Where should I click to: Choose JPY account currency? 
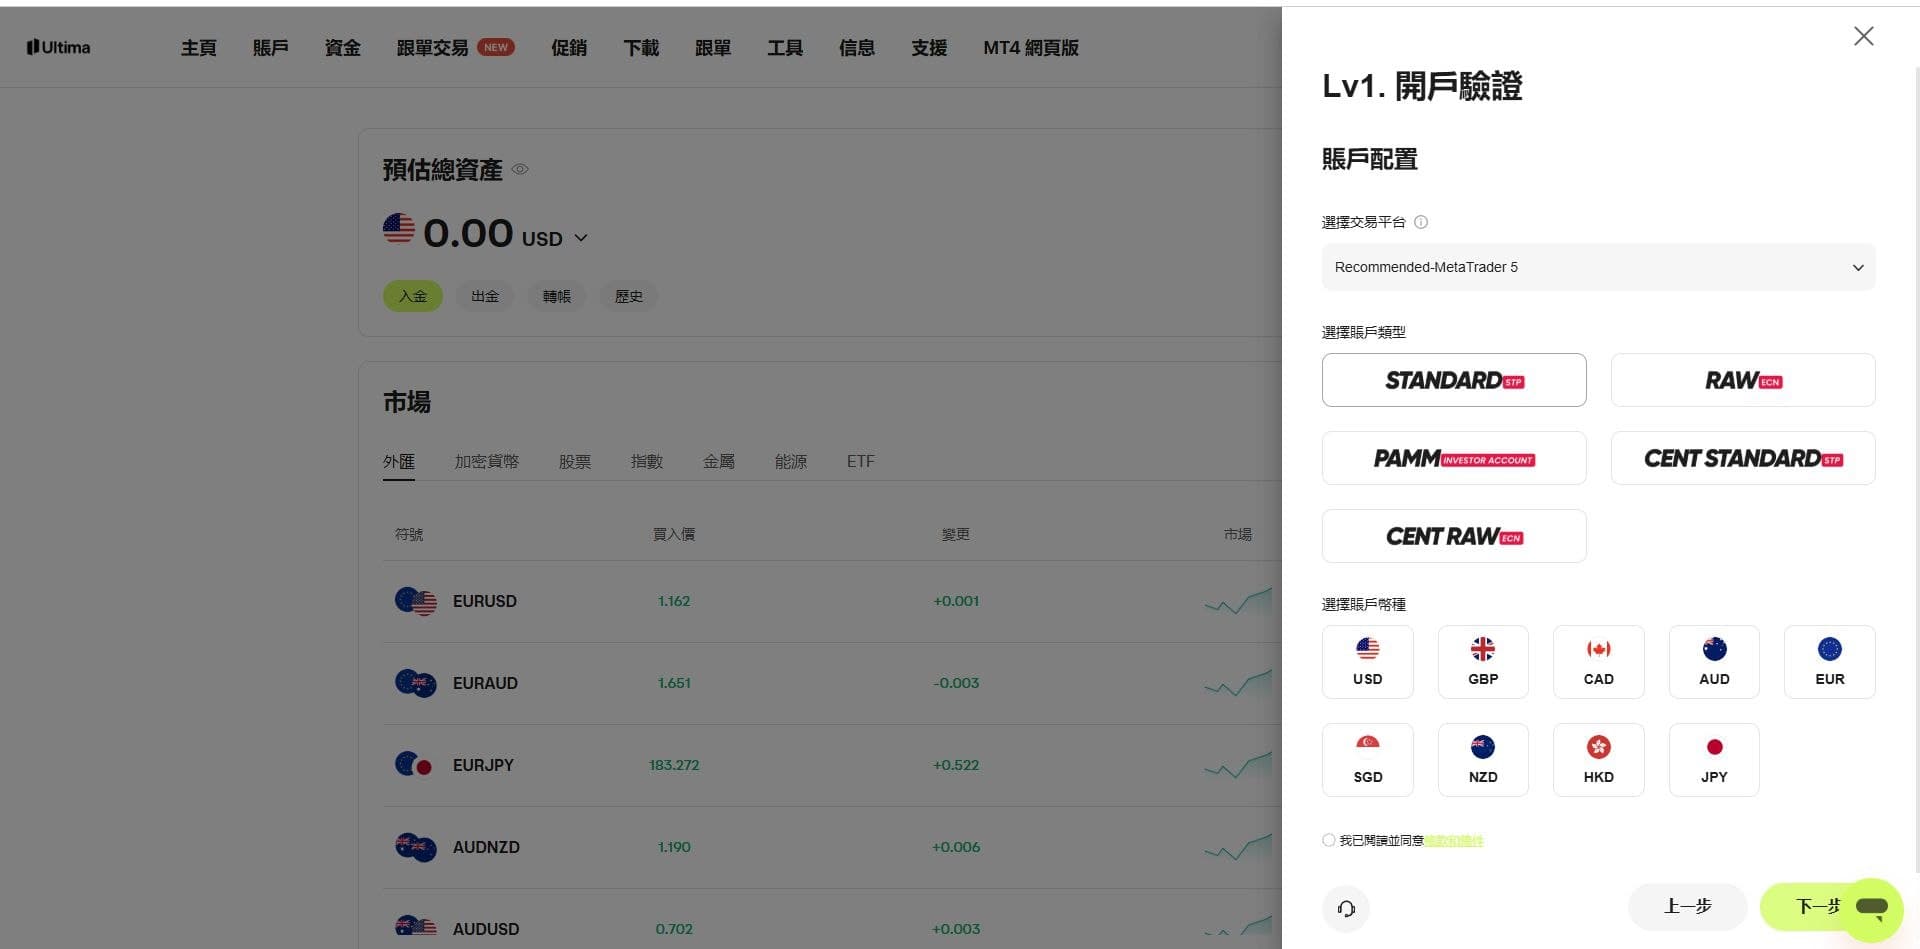tap(1714, 760)
